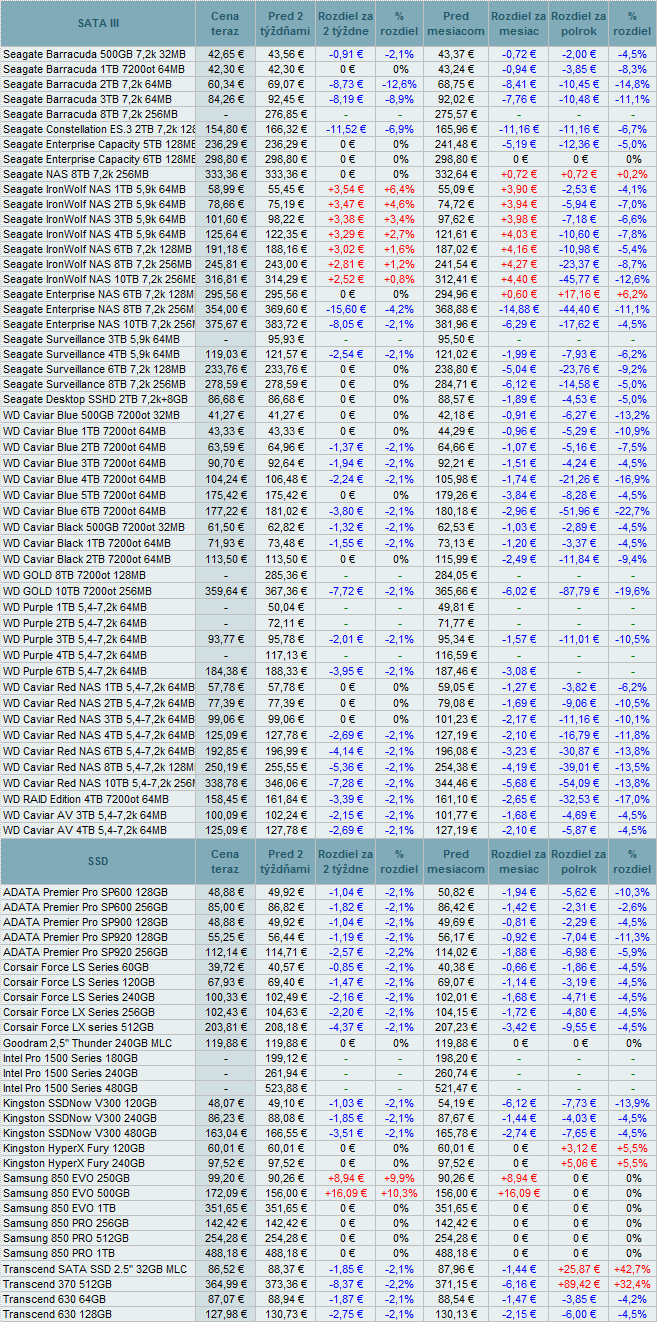The image size is (657, 1322).
Task: Click 203,81 € price of Corsair Force LX 512GB
Action: pyautogui.click(x=225, y=1026)
